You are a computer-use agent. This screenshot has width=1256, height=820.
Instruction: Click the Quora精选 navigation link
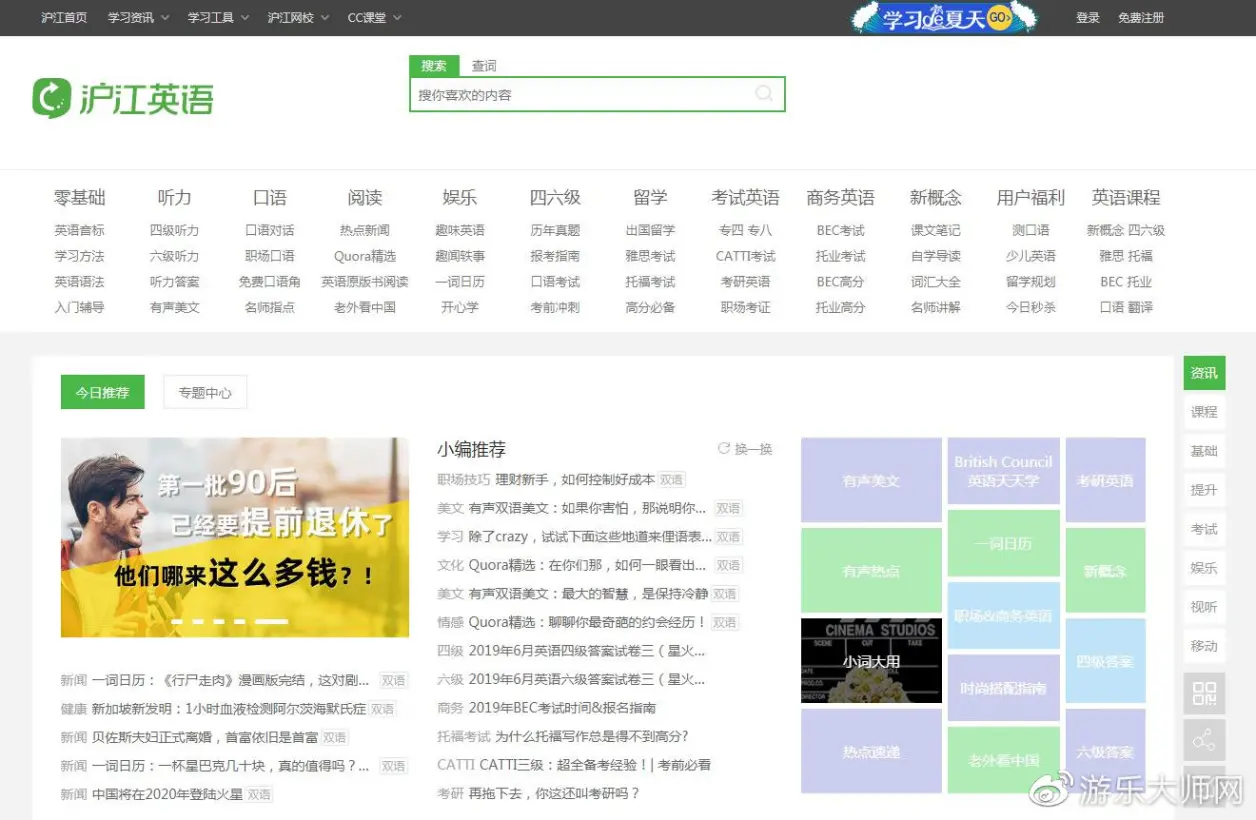365,256
